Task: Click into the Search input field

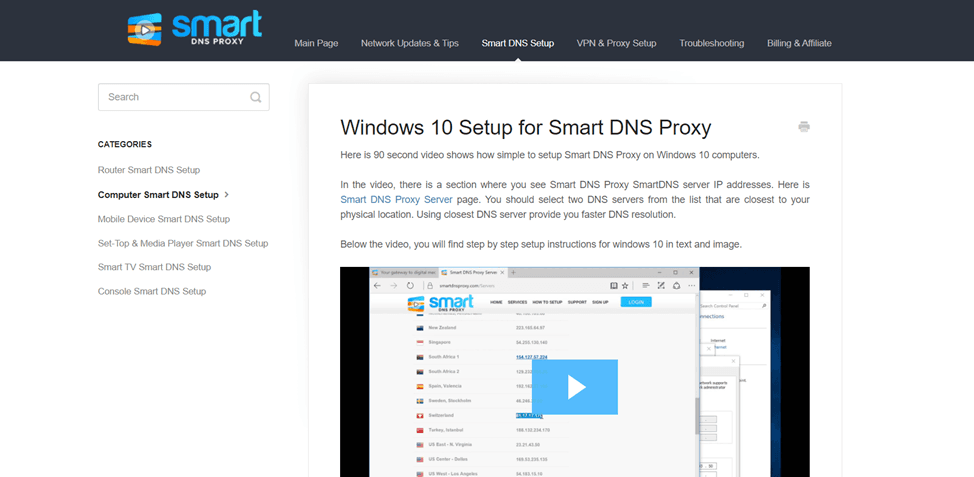Action: 184,97
